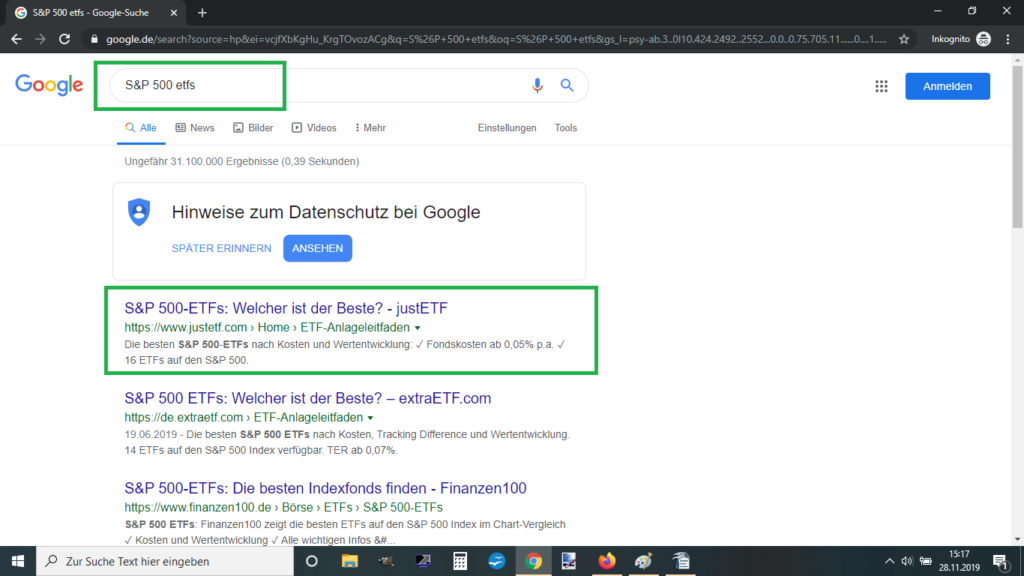
Task: Go back using the browser back arrow
Action: pyautogui.click(x=16, y=39)
